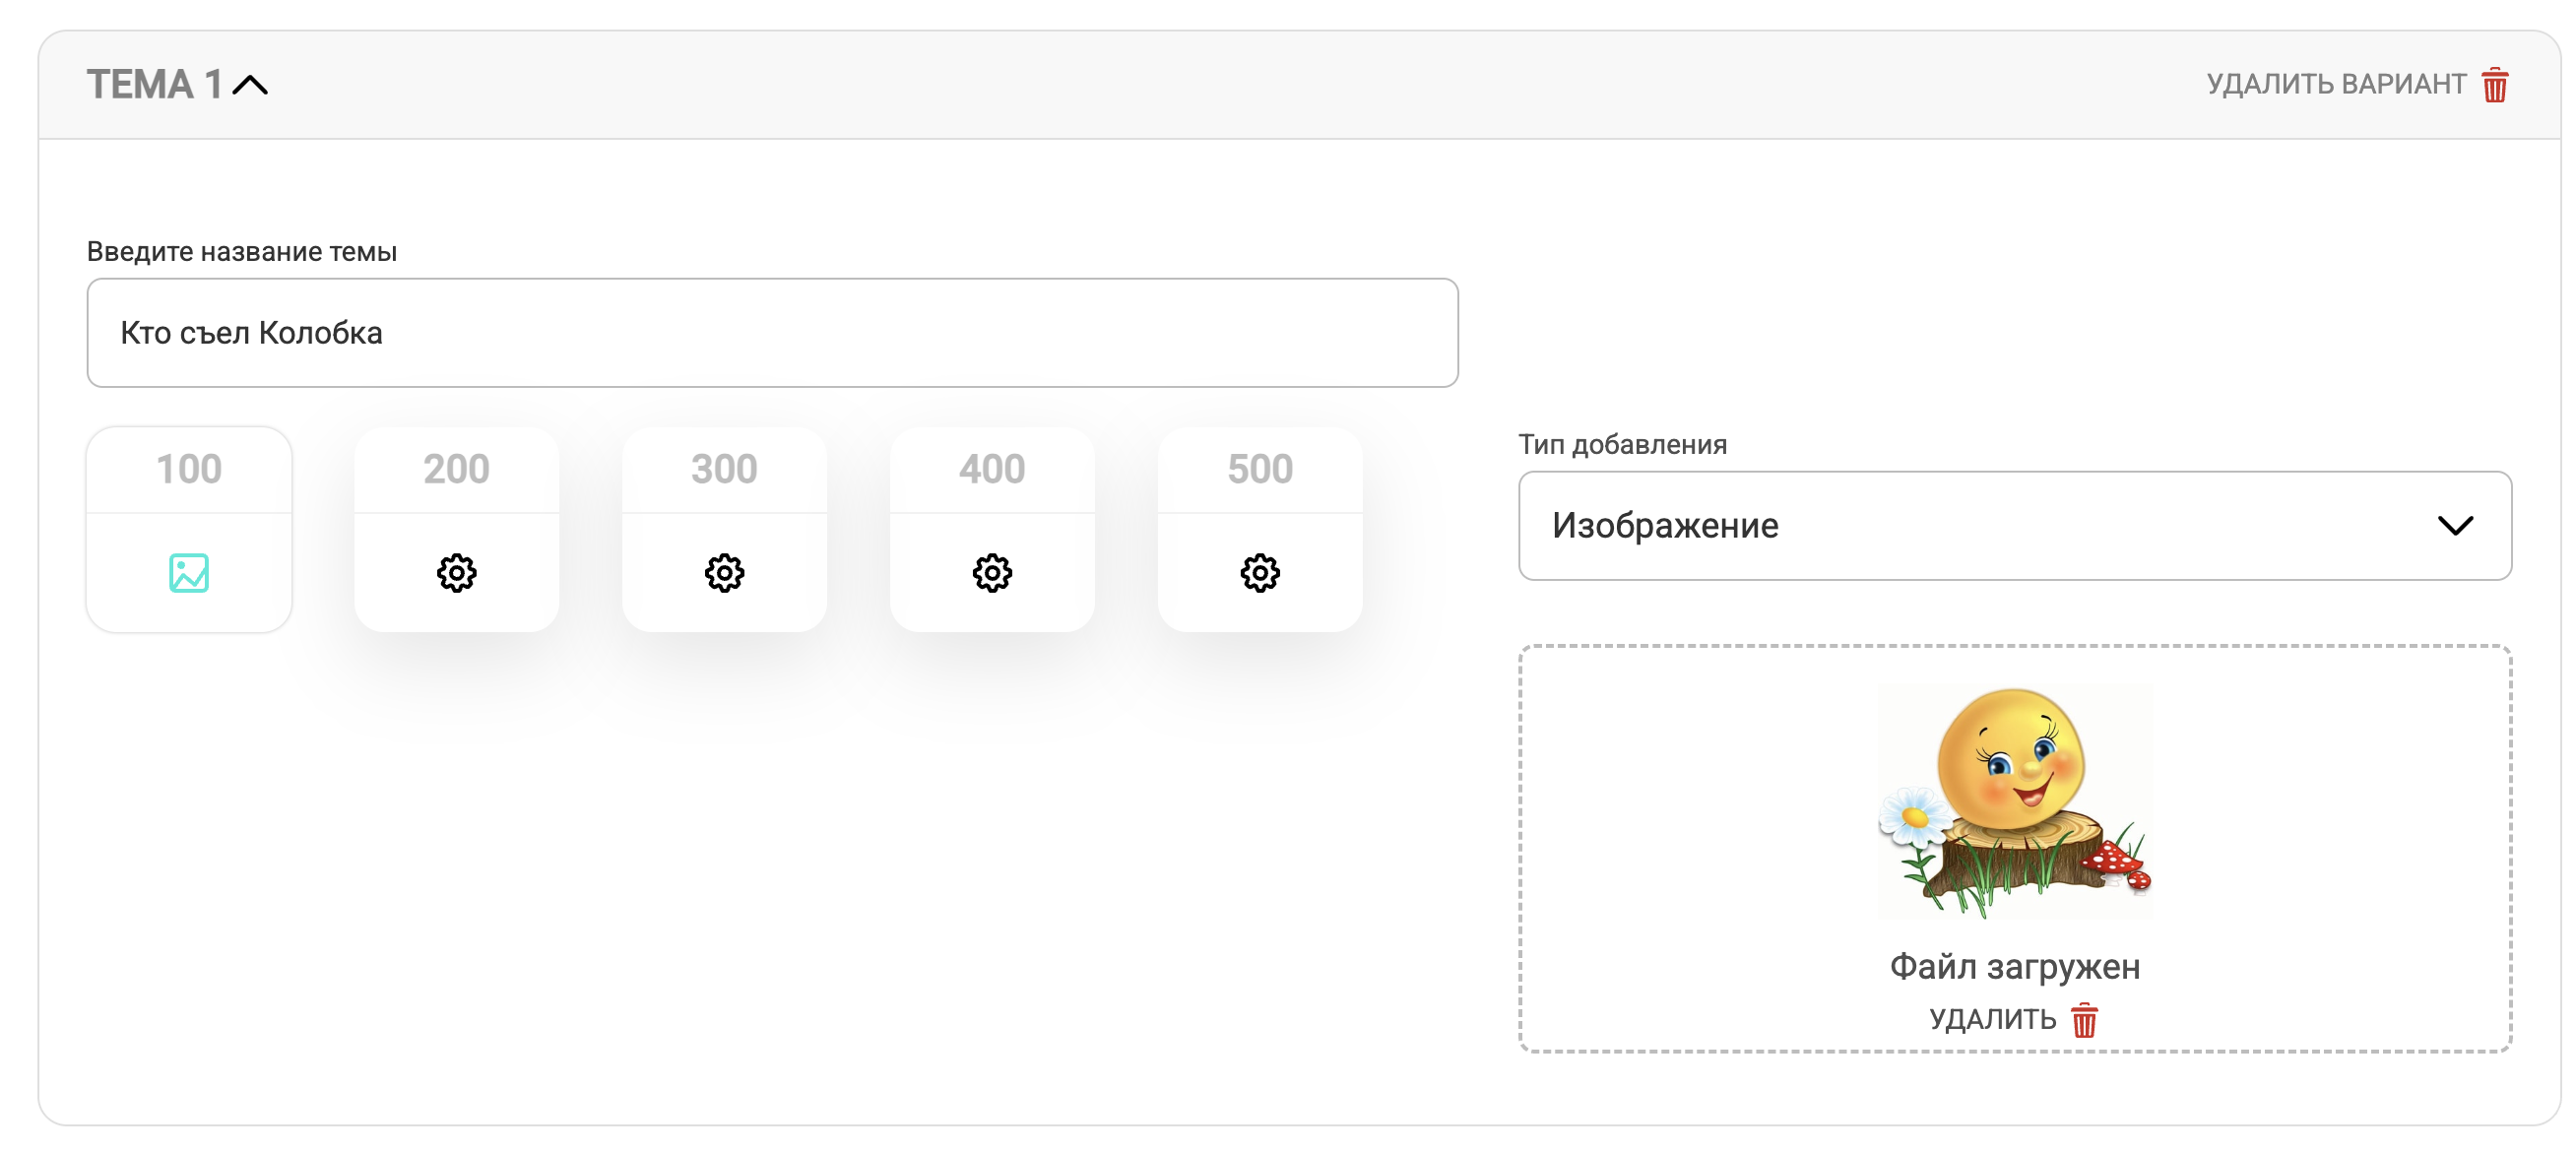Open the image icon in the 100 card
2576x1152 pixels.
pyautogui.click(x=189, y=573)
